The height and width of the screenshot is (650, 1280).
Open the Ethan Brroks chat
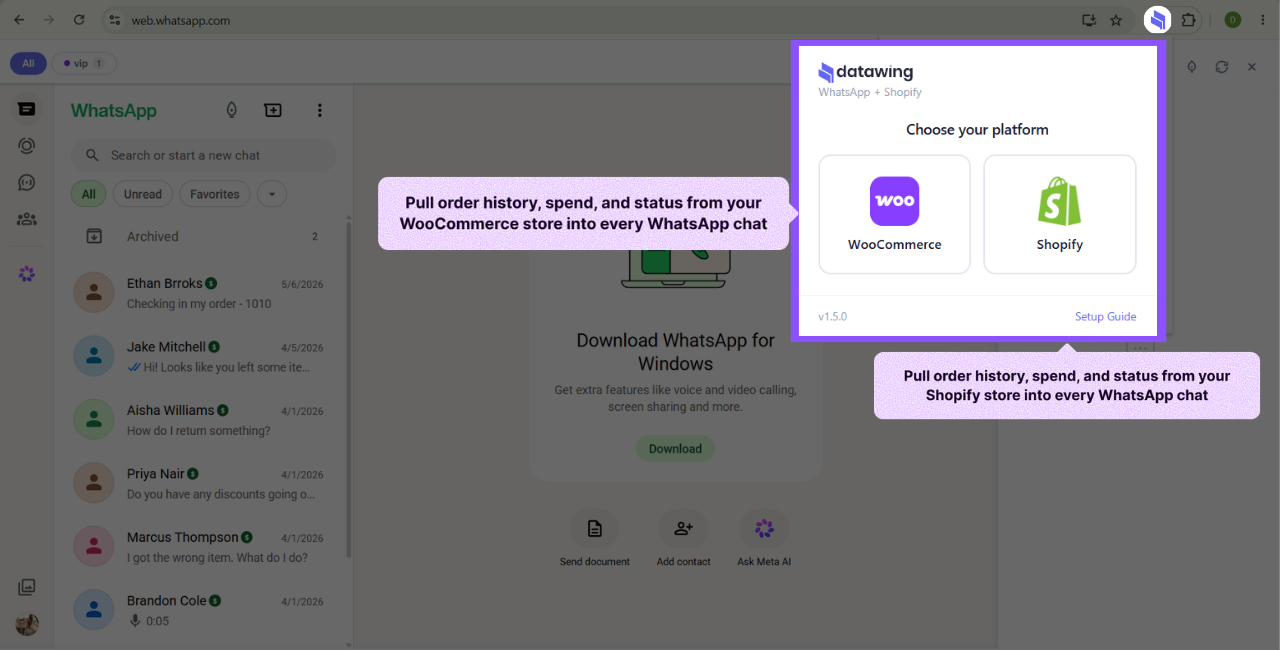(203, 293)
